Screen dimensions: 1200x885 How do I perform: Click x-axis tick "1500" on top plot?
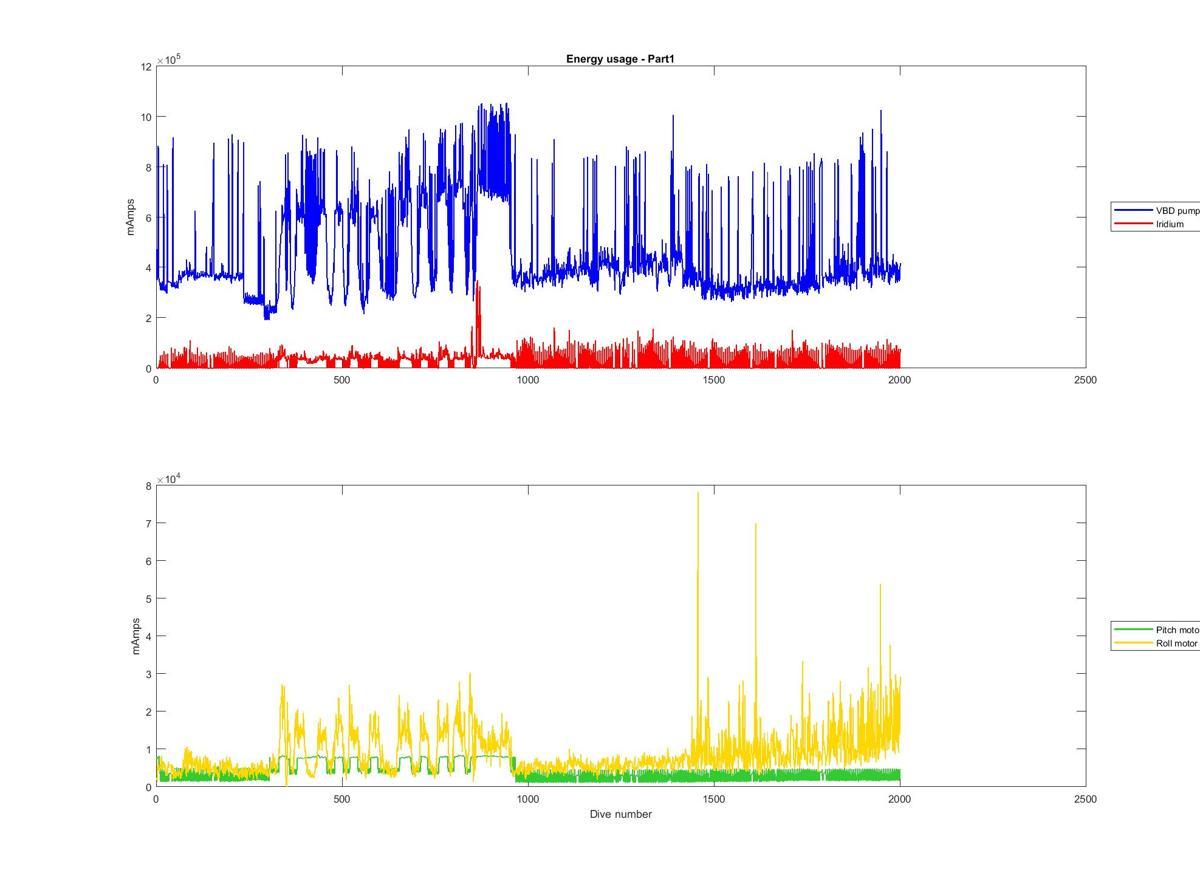pos(714,380)
